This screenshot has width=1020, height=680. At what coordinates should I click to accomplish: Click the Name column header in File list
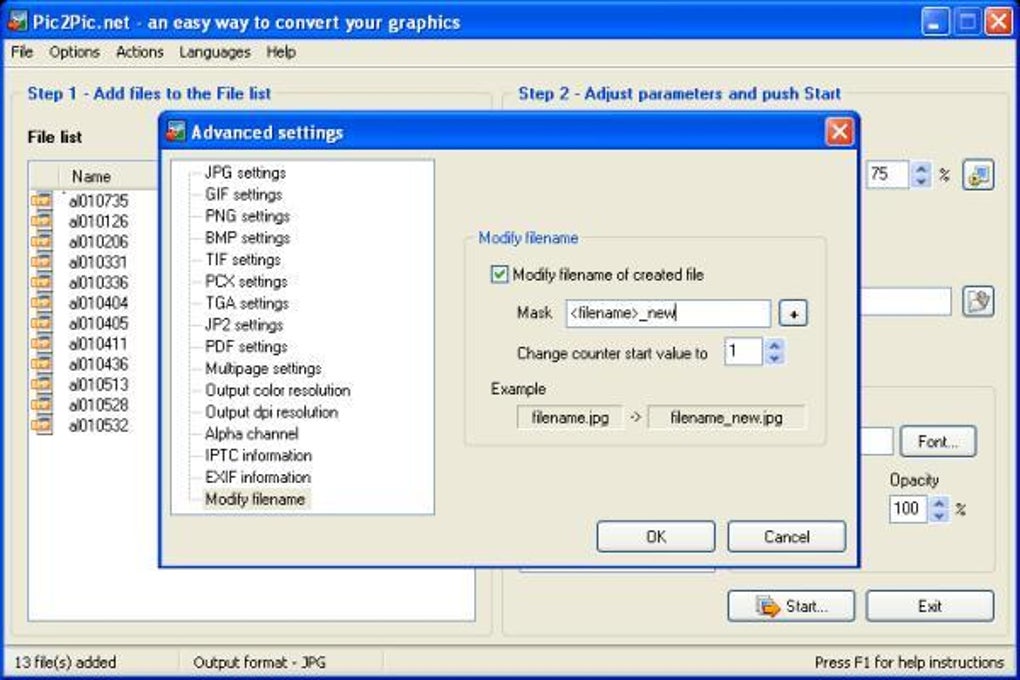[92, 176]
